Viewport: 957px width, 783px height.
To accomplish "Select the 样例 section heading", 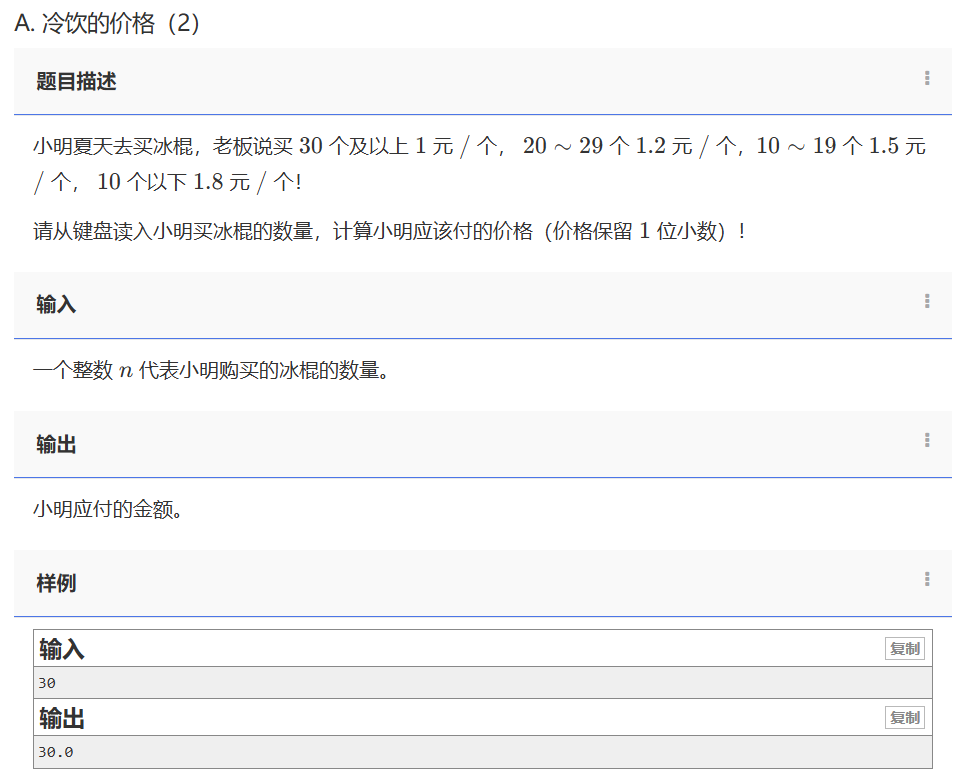I will (56, 583).
